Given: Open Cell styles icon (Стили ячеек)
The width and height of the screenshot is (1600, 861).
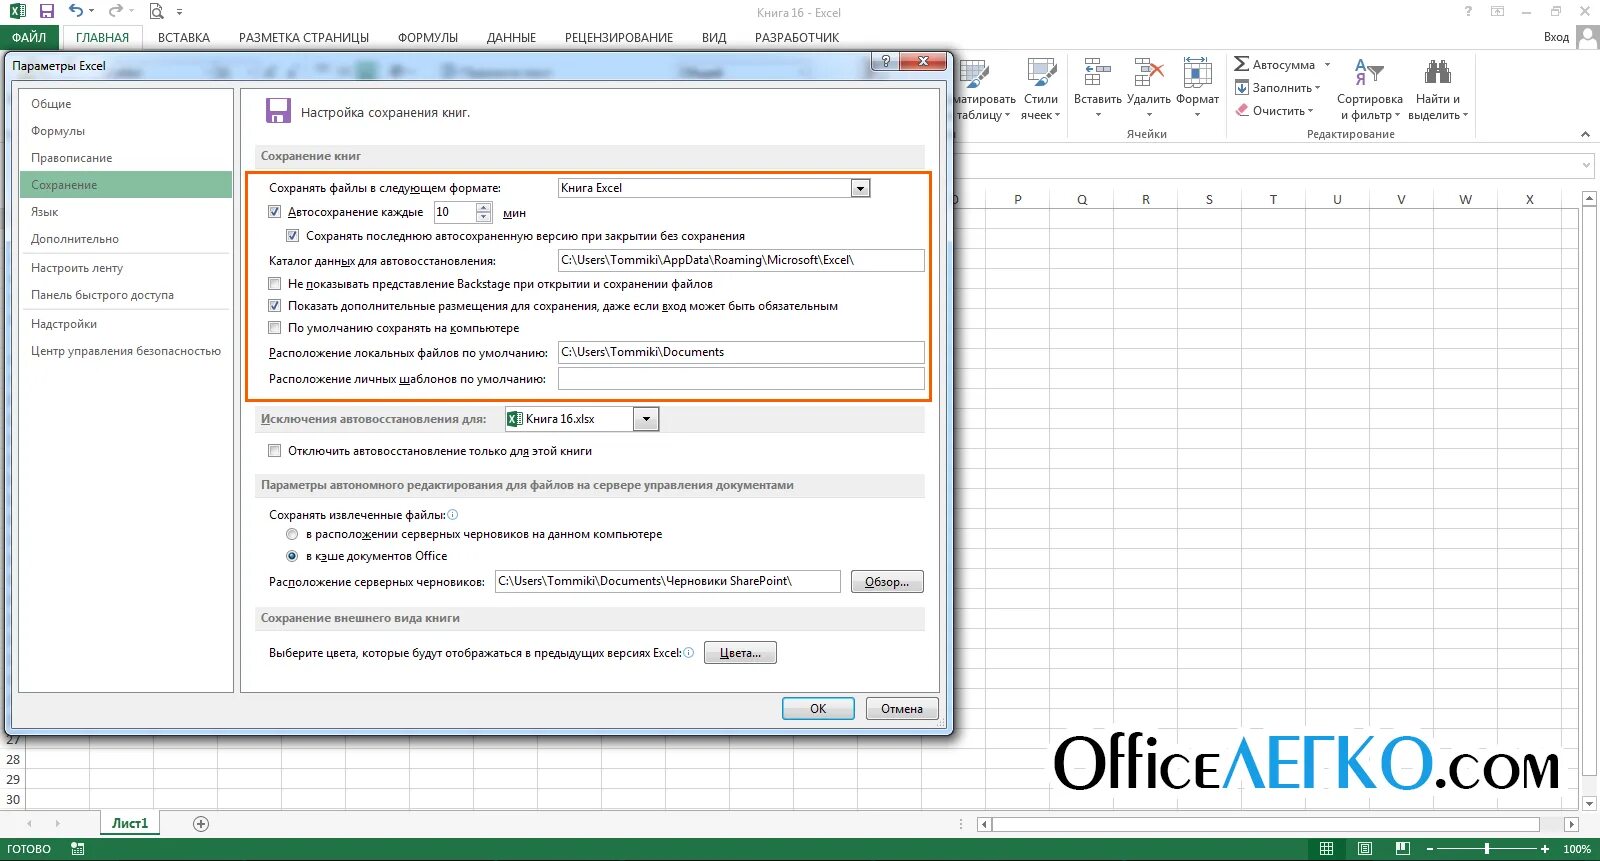Looking at the screenshot, I should coord(1041,73).
